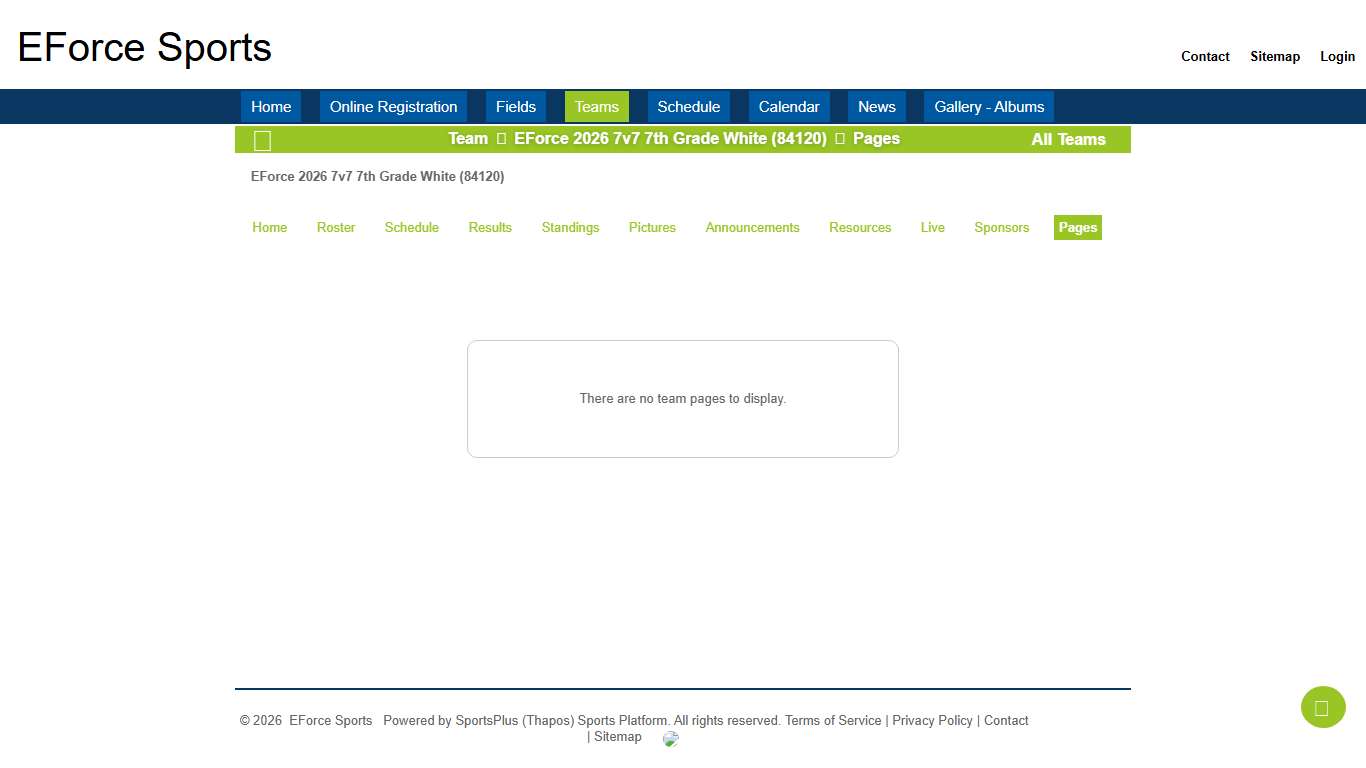Open the Privacy Policy footer link

[932, 721]
